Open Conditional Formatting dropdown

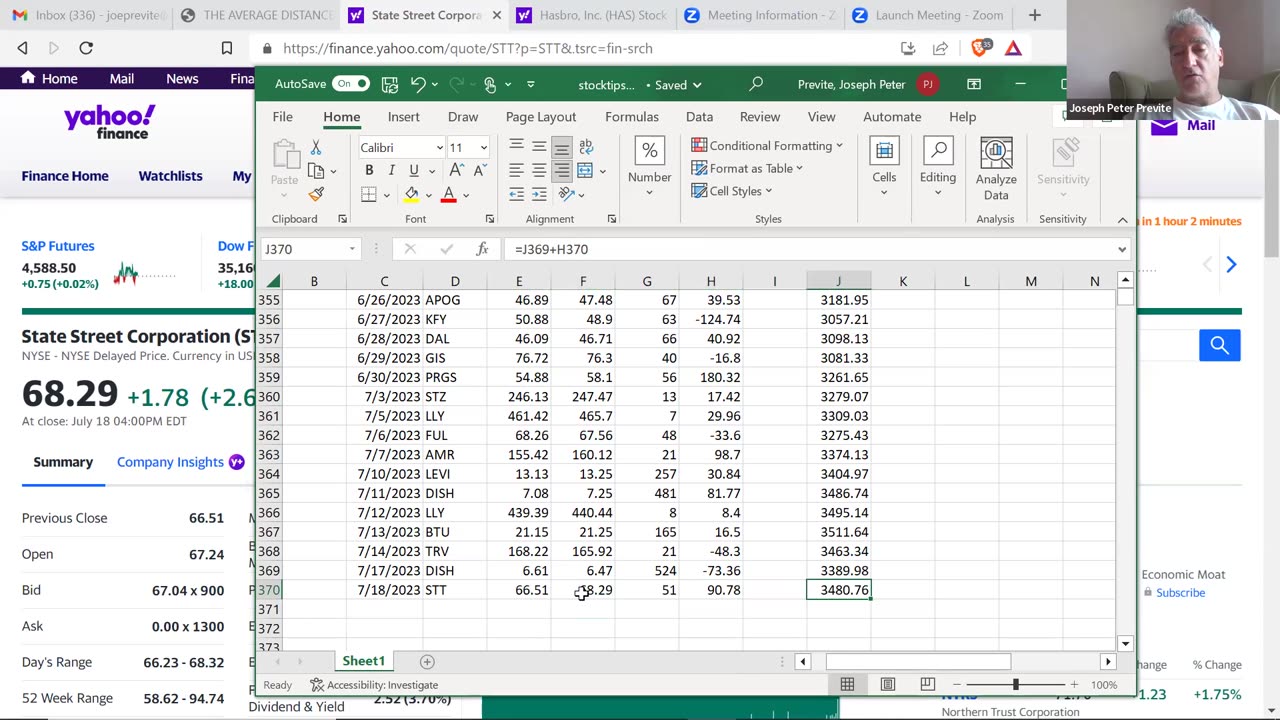767,146
